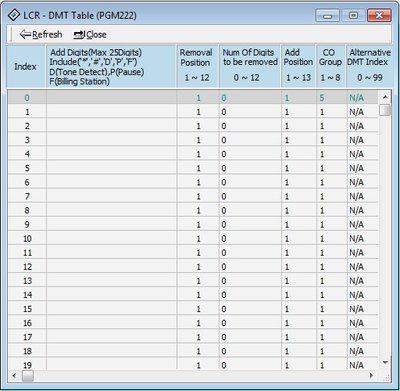Click the horizontal scrollbar right arrow
400x391 pixels.
pos(372,376)
